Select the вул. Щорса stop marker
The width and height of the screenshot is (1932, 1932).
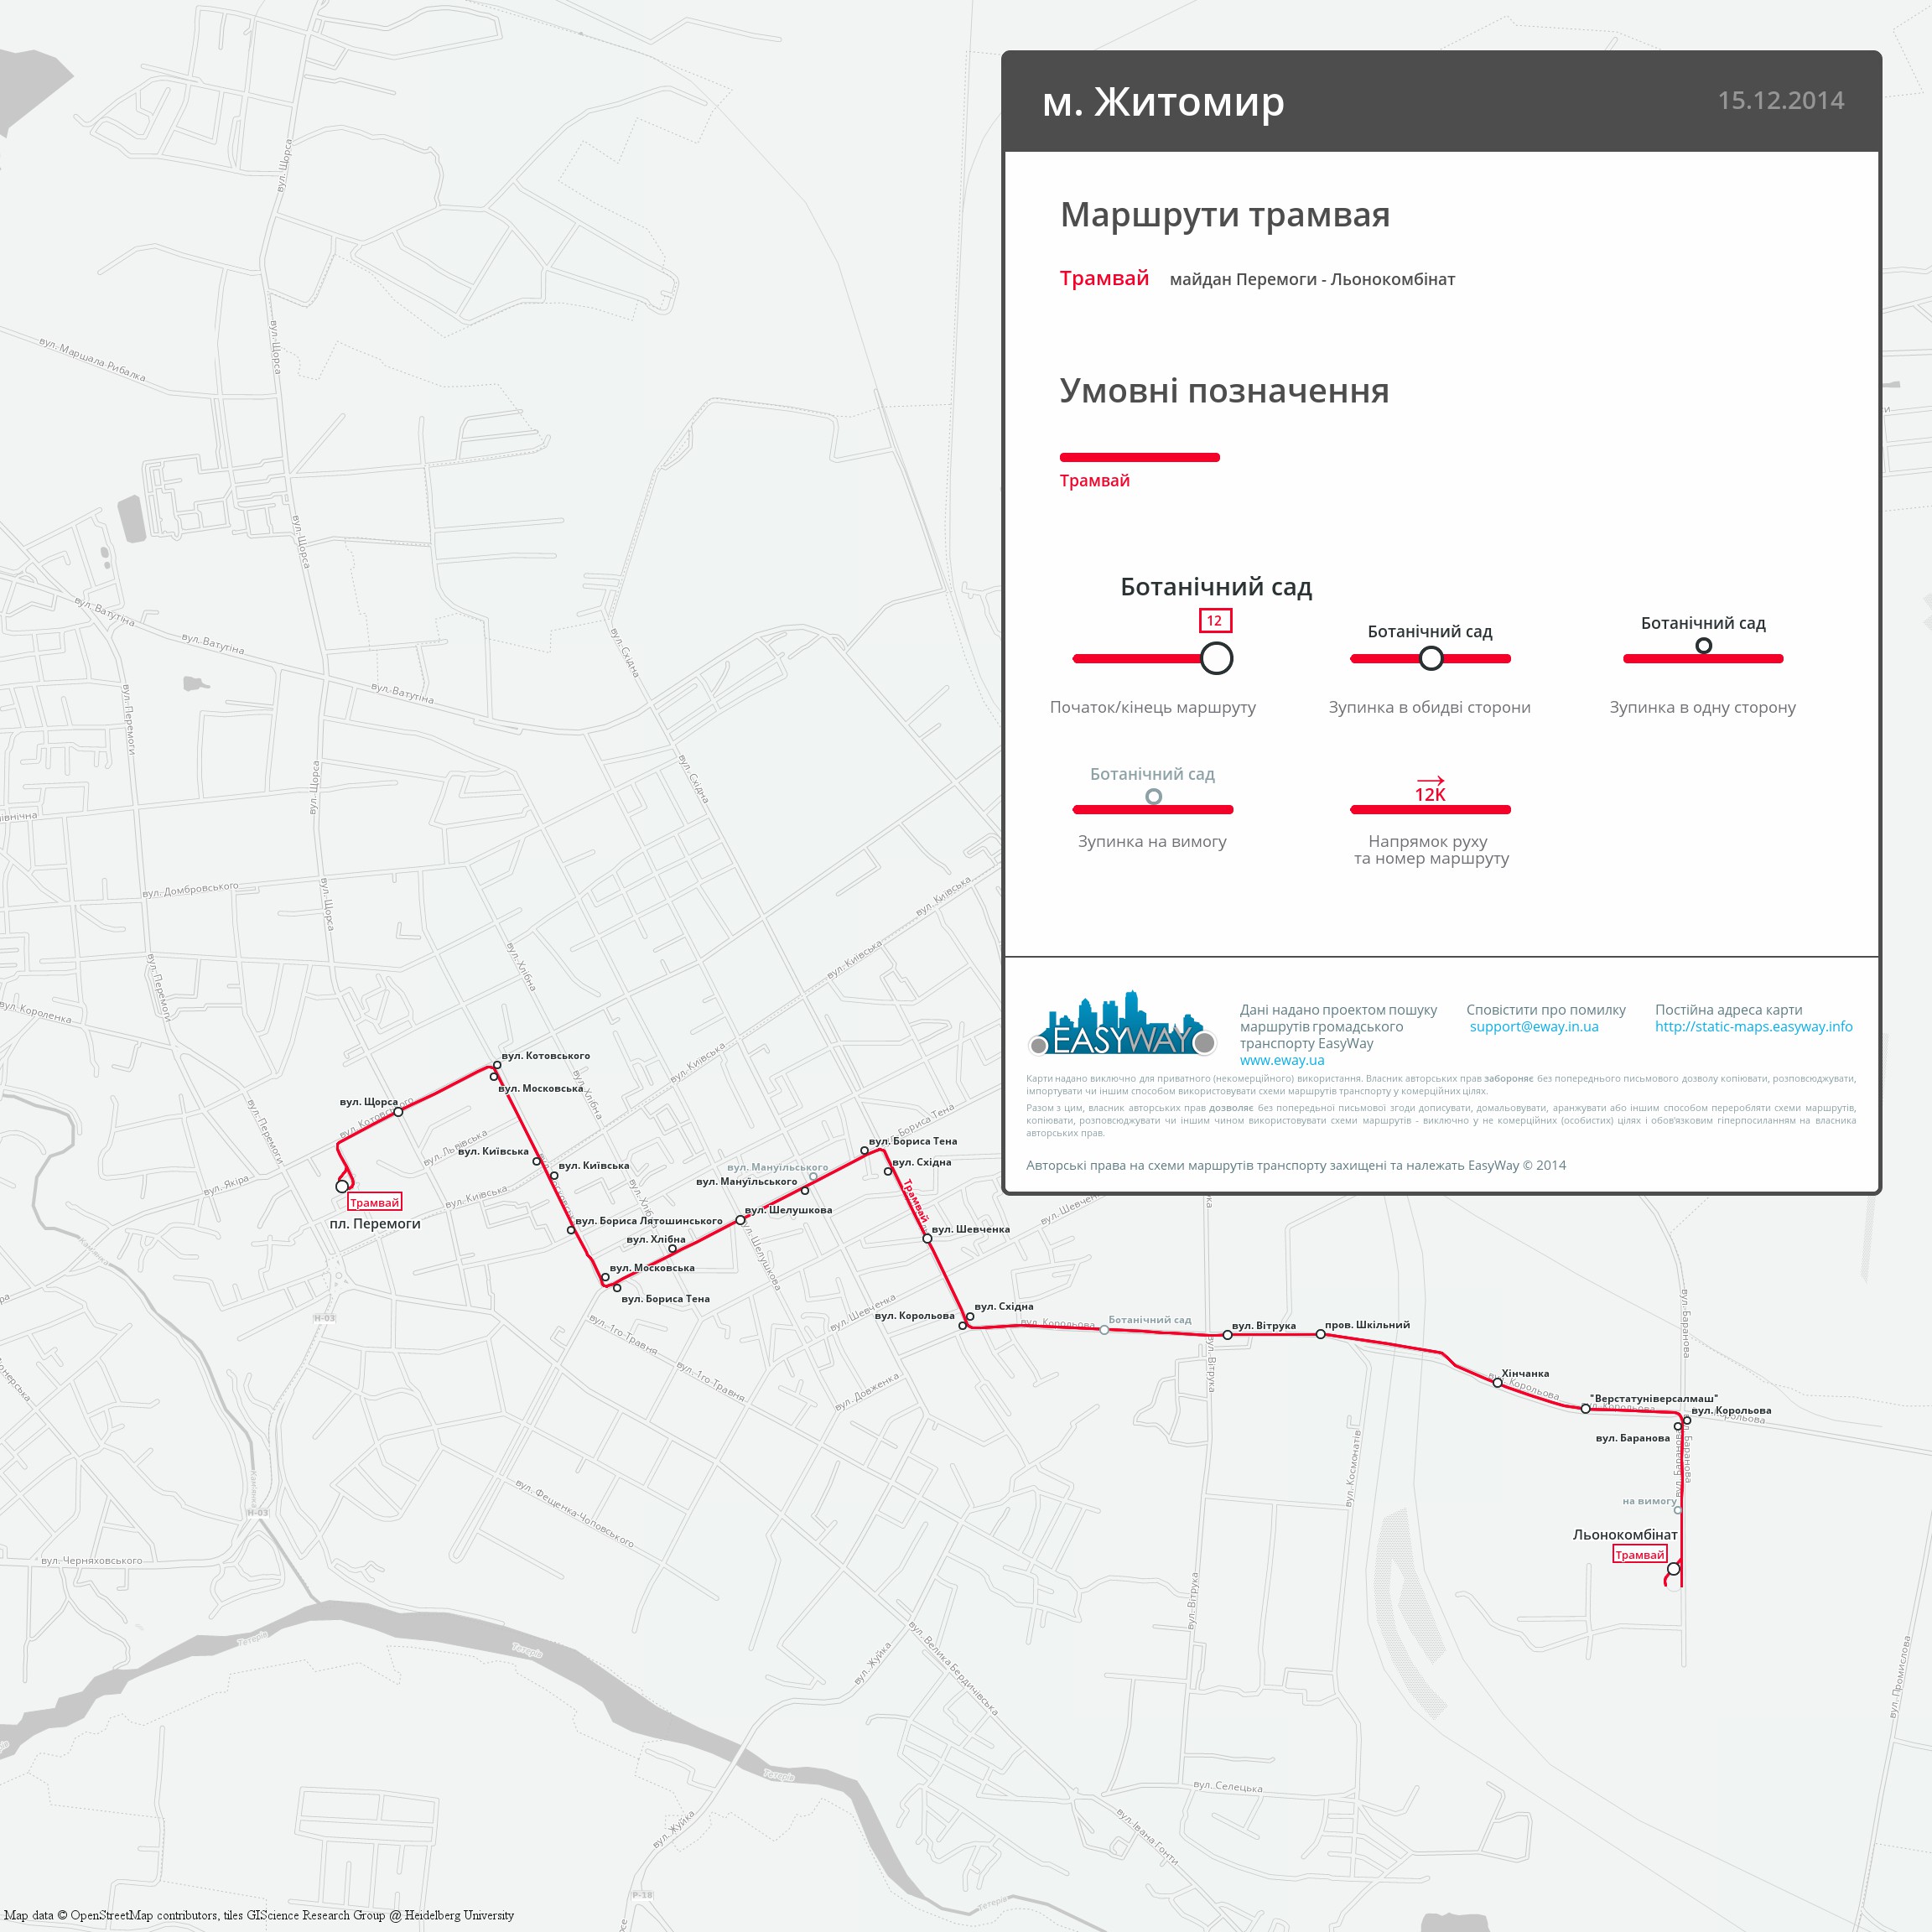(398, 1112)
